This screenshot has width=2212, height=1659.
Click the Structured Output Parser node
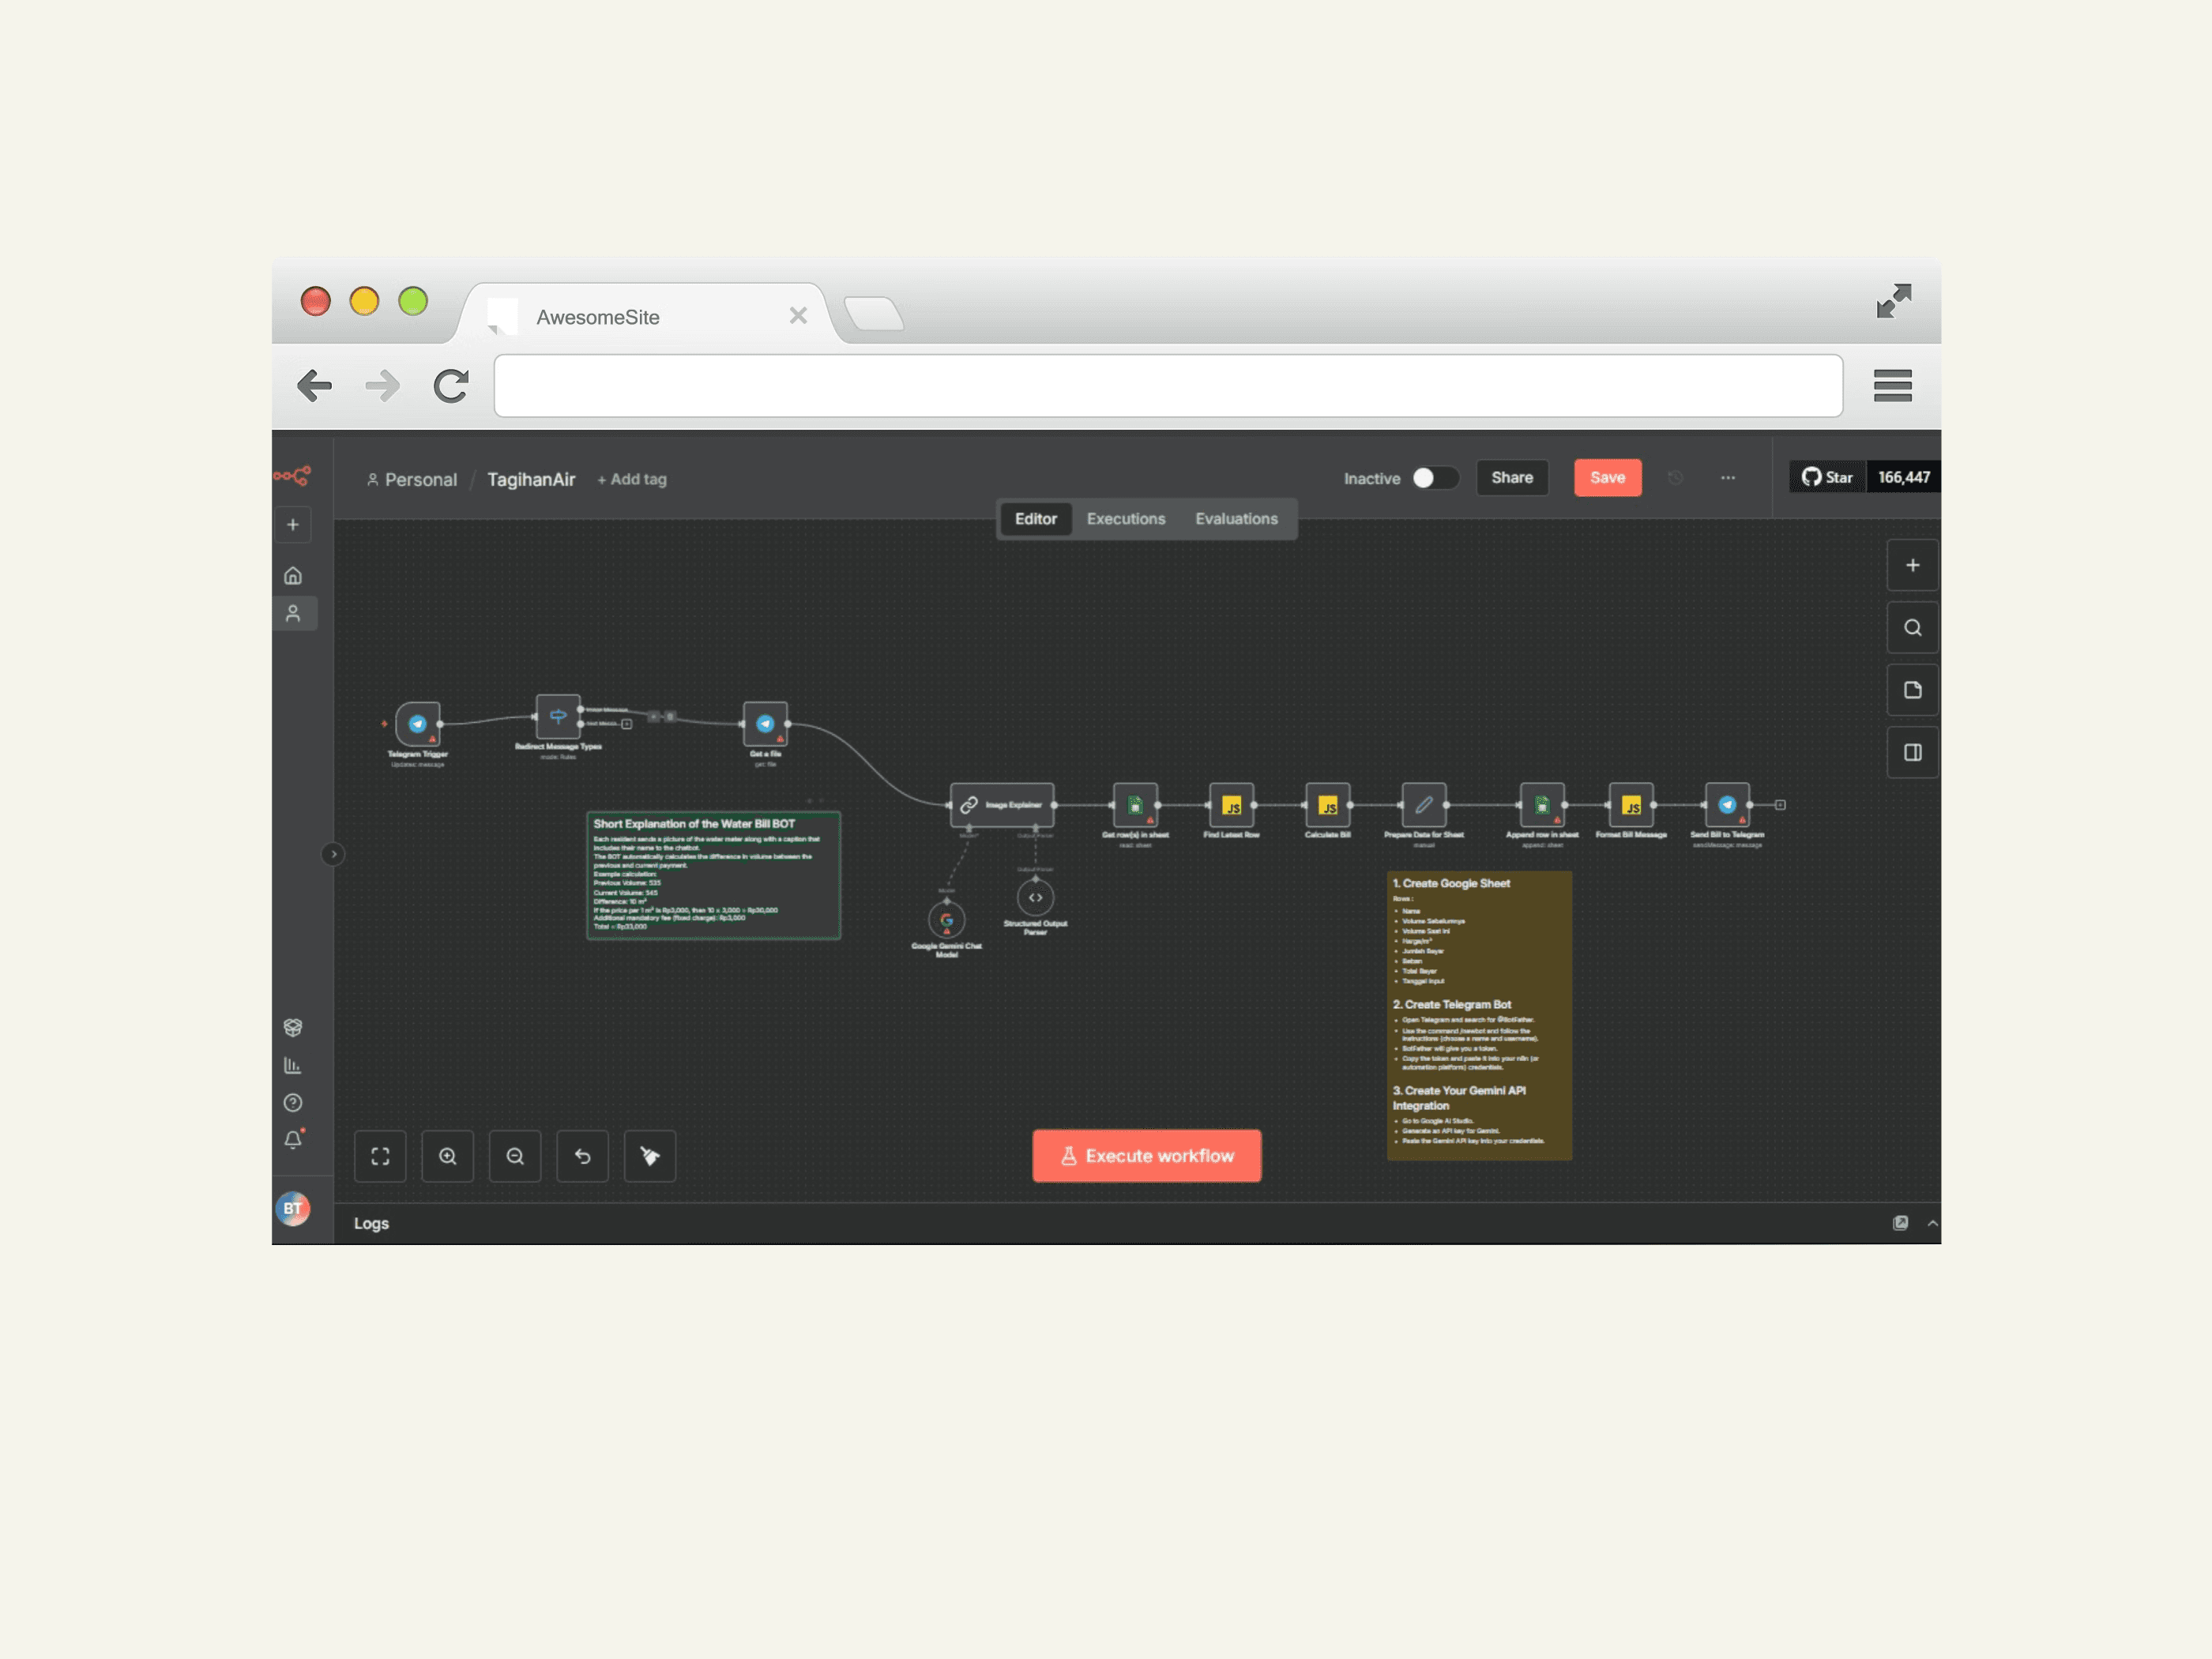tap(1036, 897)
